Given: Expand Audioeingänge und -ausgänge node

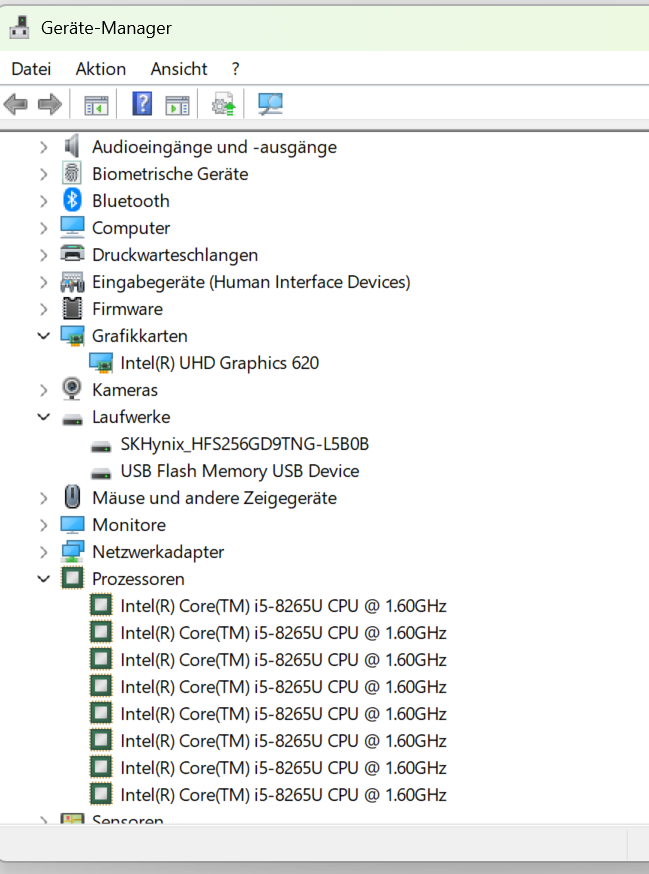Looking at the screenshot, I should (43, 147).
